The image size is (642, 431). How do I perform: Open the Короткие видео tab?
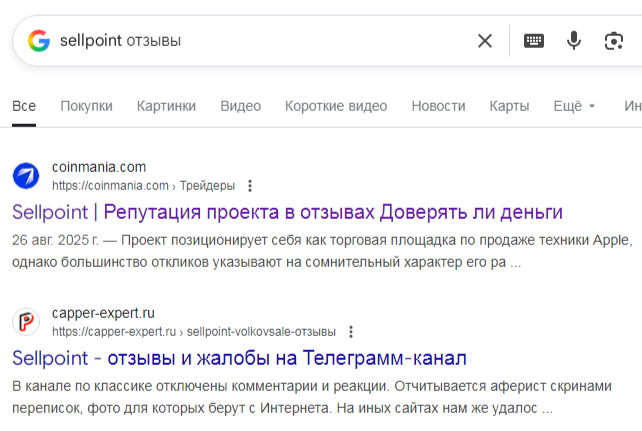click(335, 106)
